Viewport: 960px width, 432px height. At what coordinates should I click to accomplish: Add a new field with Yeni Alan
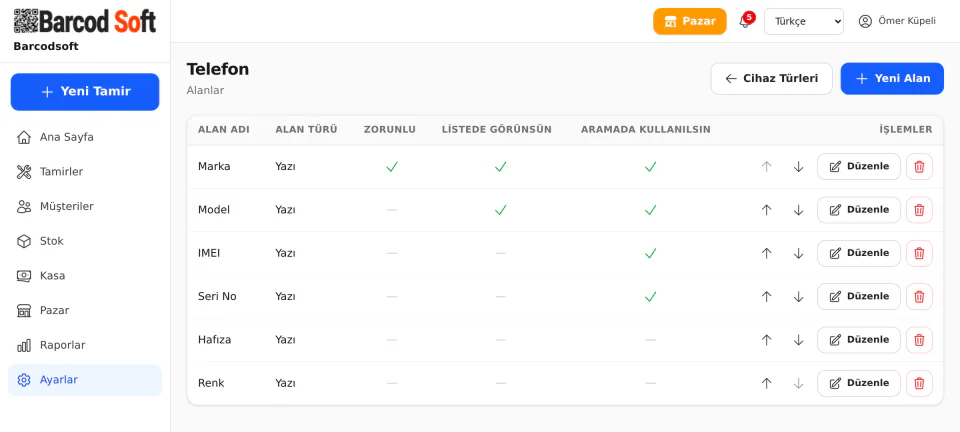(x=892, y=79)
